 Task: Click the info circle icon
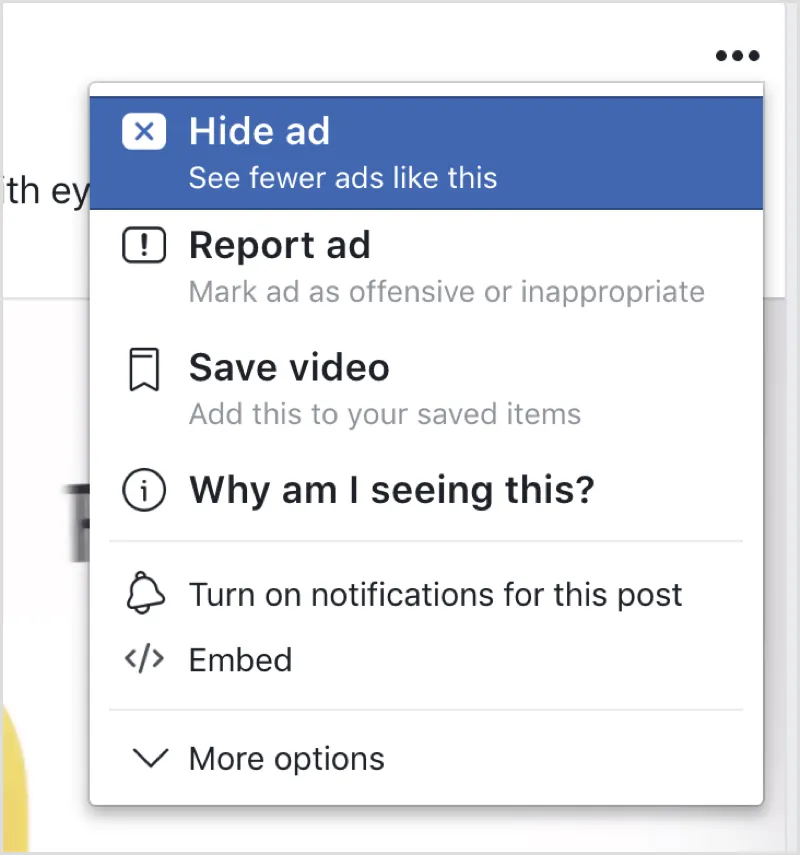point(144,490)
